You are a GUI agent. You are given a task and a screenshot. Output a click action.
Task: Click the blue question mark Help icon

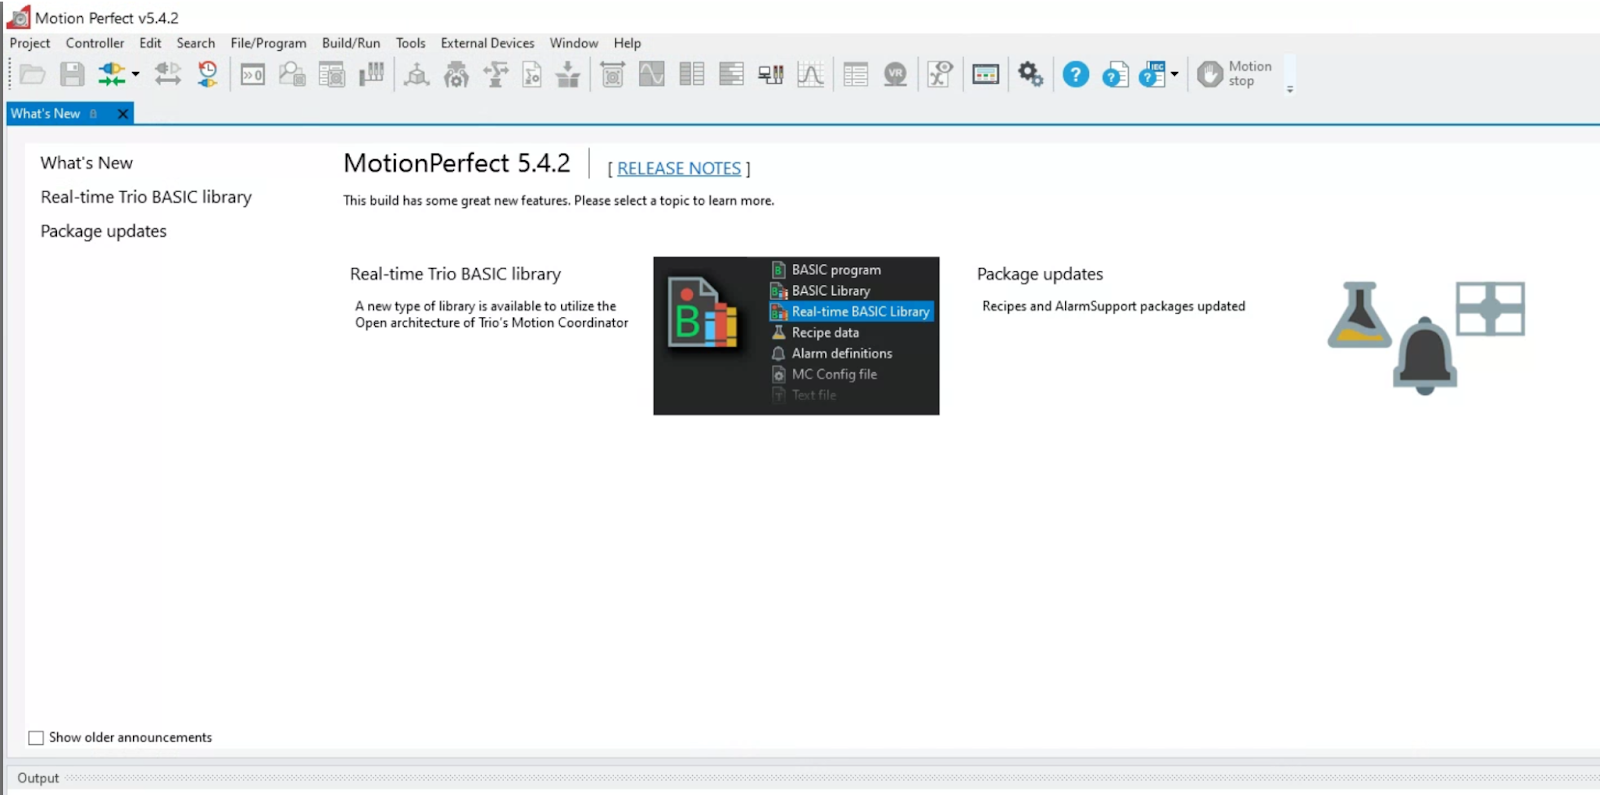point(1076,74)
